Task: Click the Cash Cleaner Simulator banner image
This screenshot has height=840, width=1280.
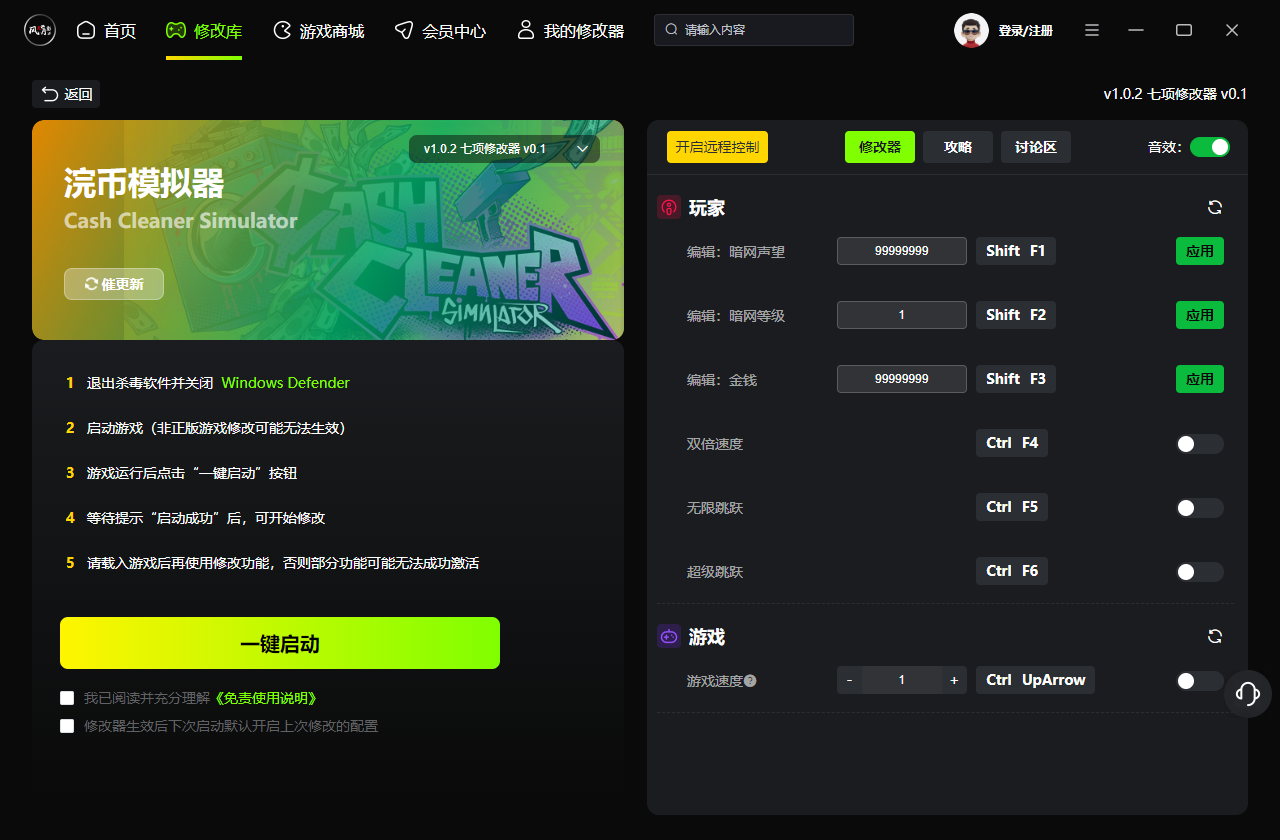Action: [328, 230]
